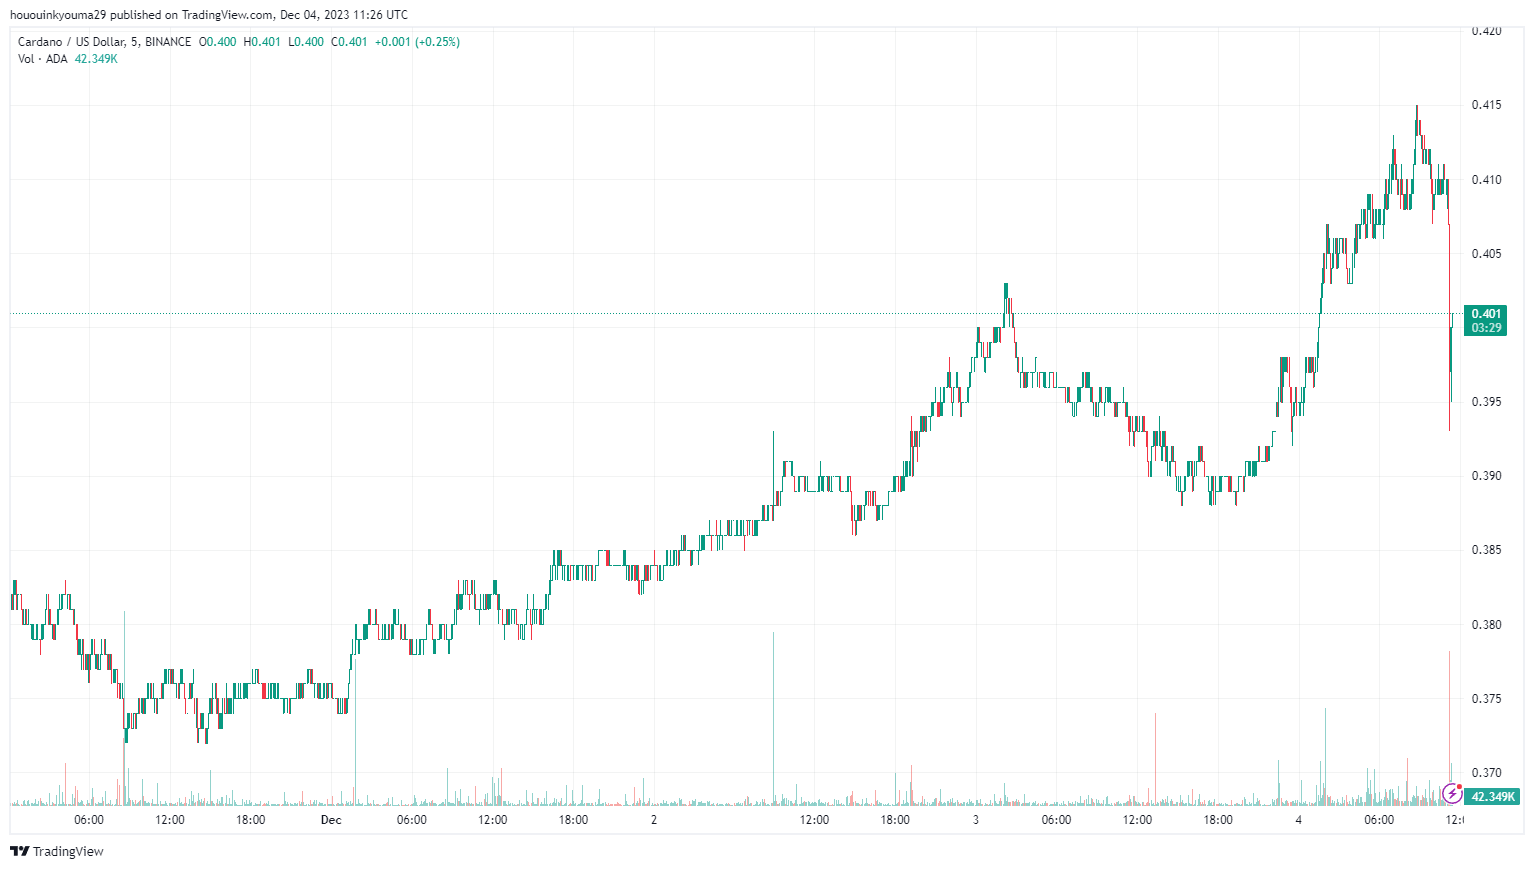Click the TradingView logo at the bottom
Image resolution: width=1534 pixels, height=869 pixels.
[x=57, y=851]
